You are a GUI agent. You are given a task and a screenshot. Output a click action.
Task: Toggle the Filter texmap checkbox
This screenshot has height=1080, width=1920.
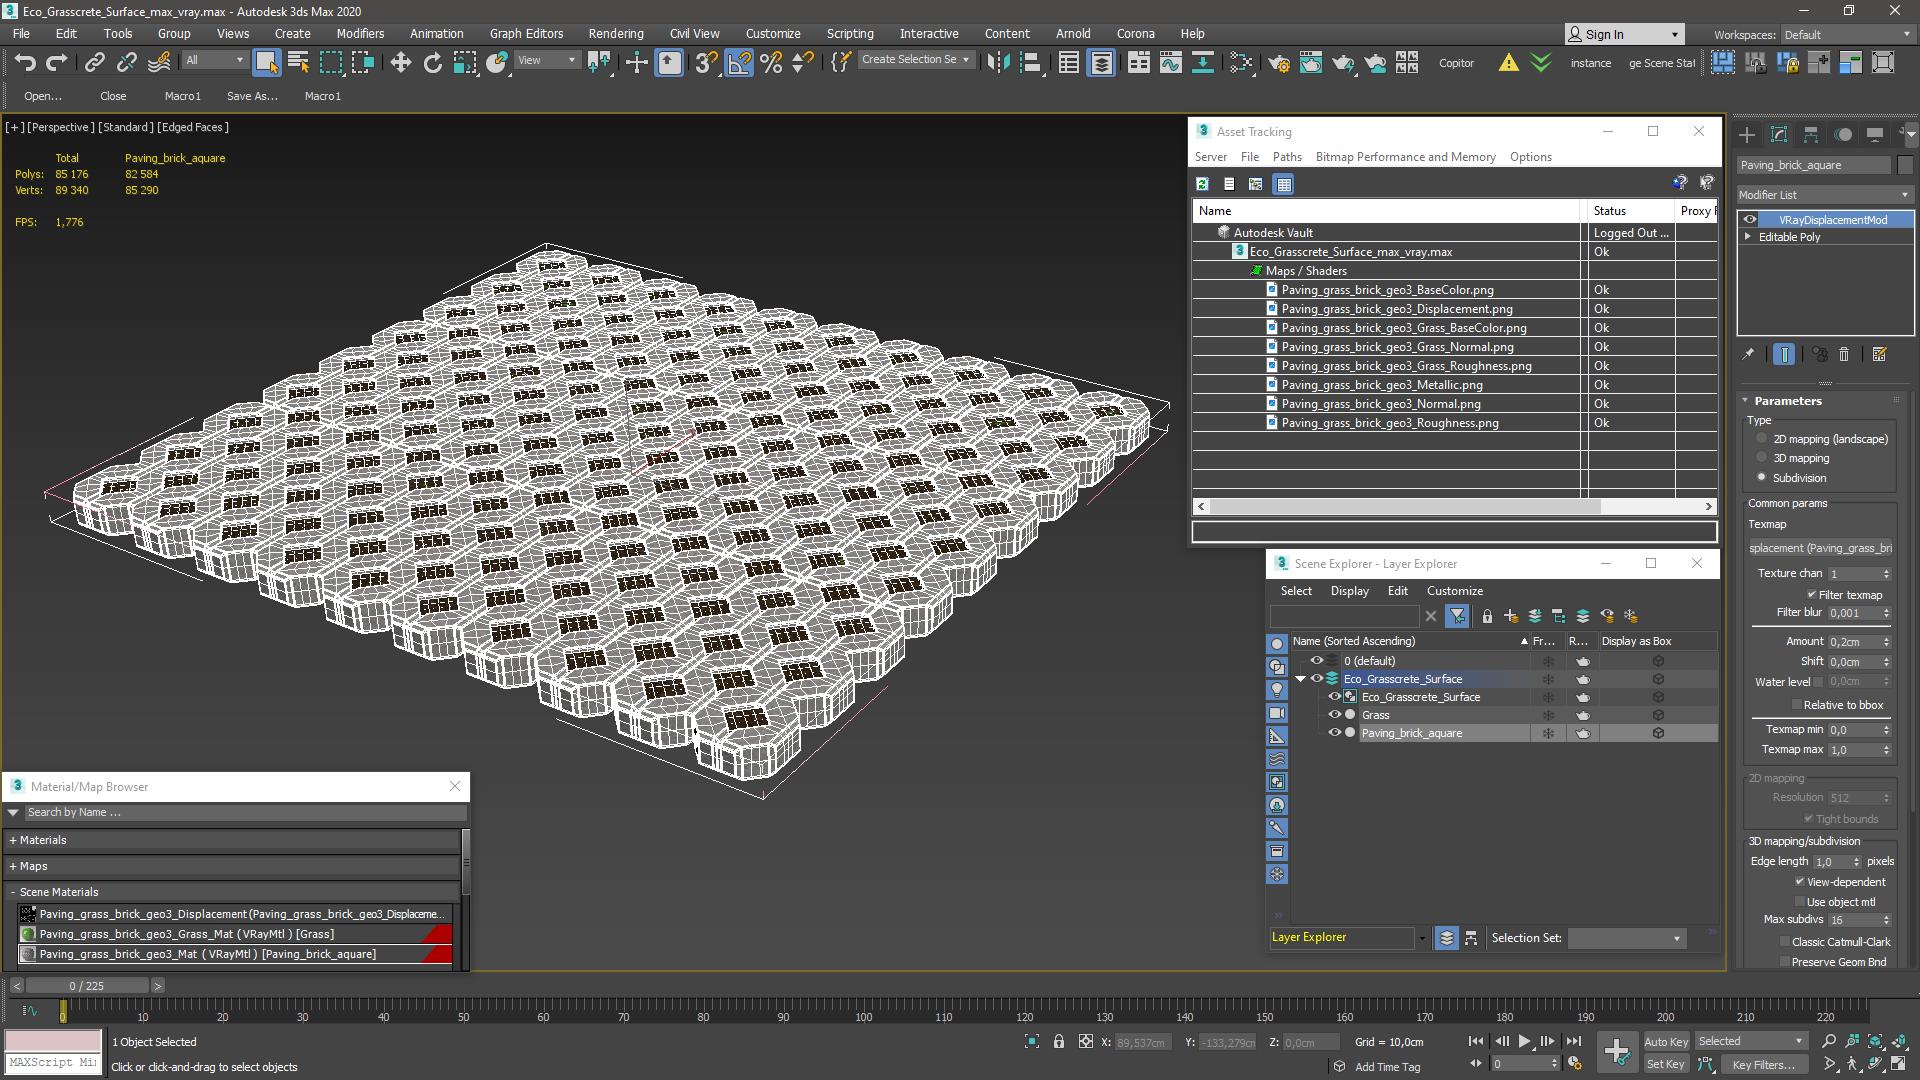tap(1812, 594)
